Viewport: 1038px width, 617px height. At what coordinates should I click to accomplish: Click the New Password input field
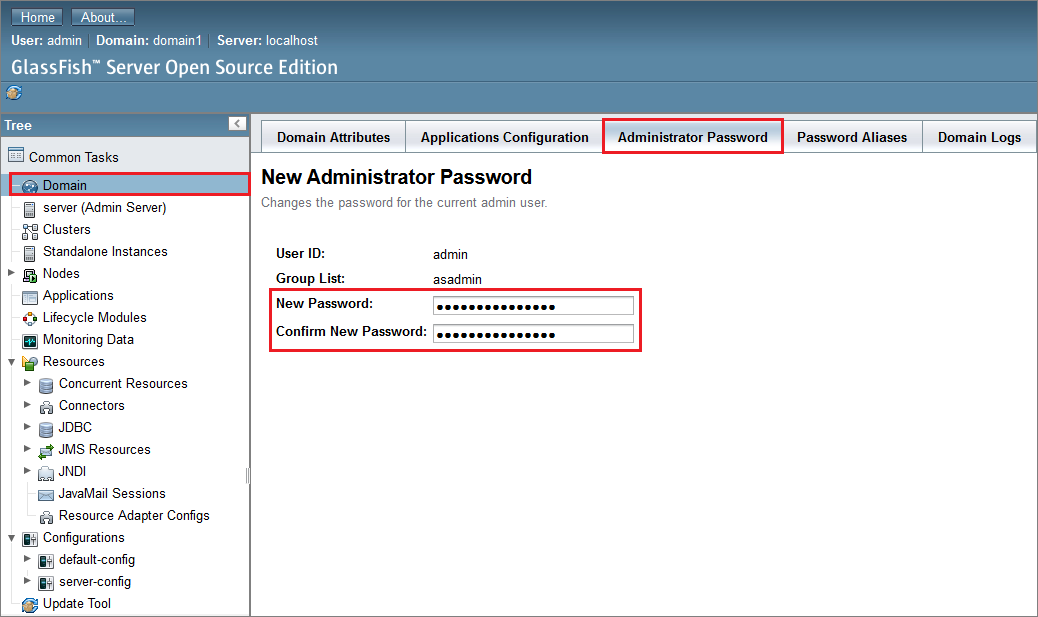click(x=534, y=306)
